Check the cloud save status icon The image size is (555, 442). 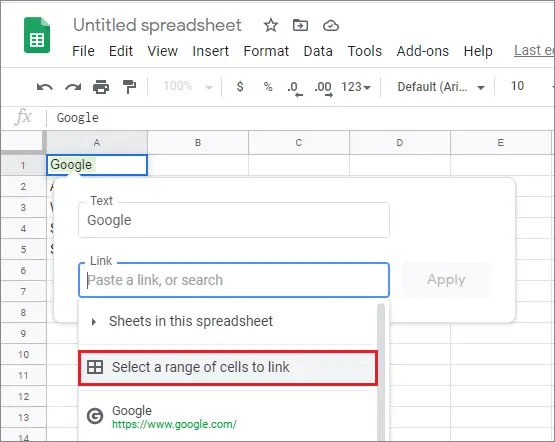point(331,25)
